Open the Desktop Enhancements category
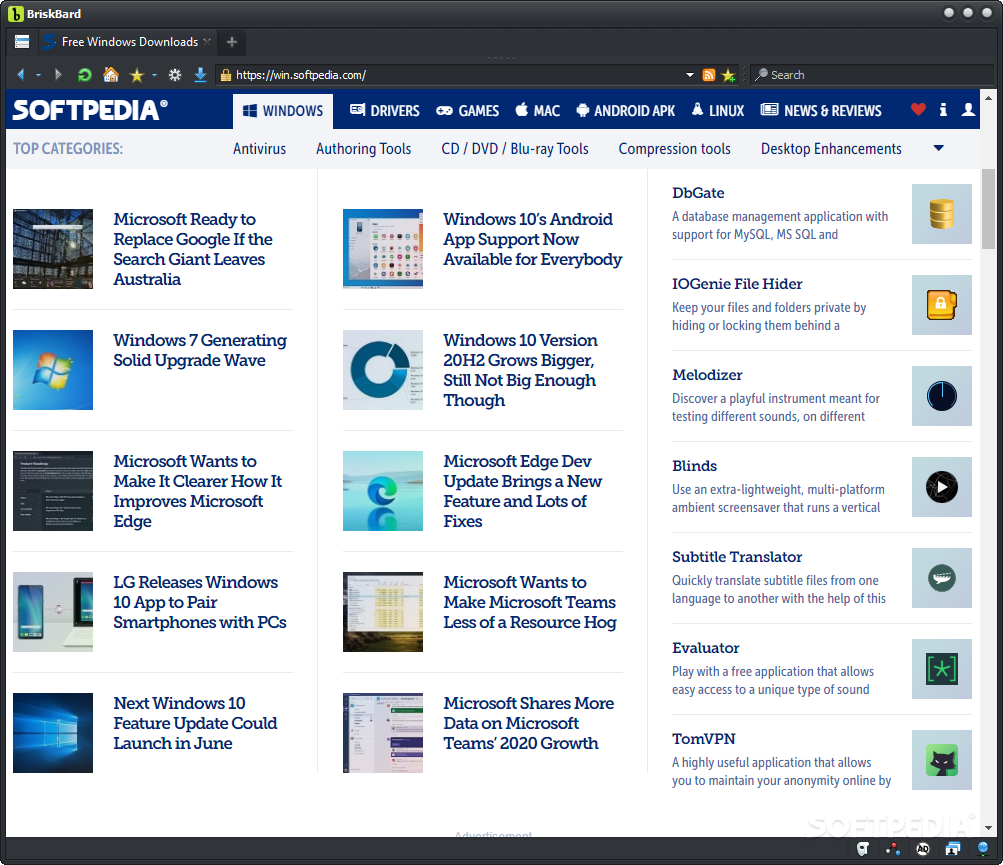Image resolution: width=1003 pixels, height=865 pixels. 831,149
